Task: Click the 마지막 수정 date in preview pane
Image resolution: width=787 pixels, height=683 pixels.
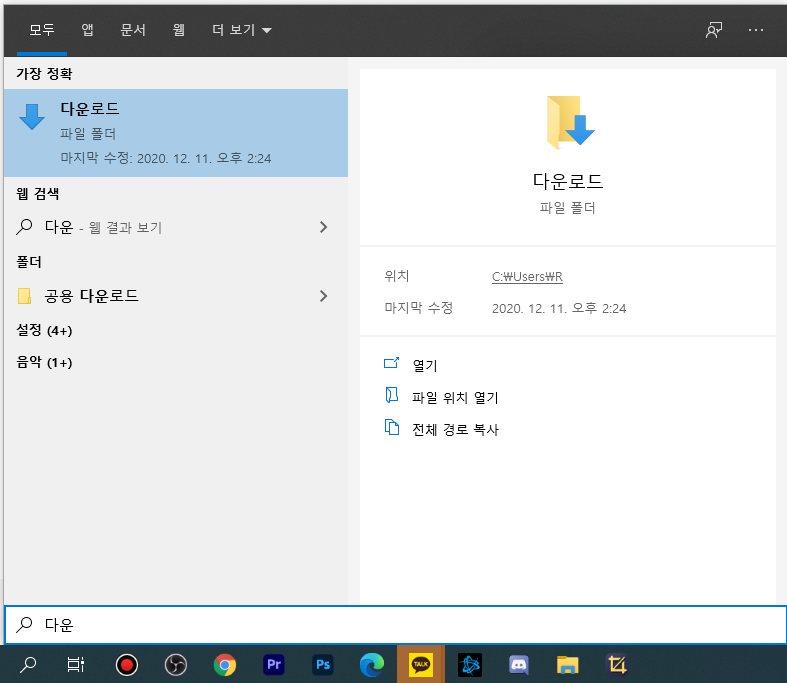Action: [x=559, y=308]
